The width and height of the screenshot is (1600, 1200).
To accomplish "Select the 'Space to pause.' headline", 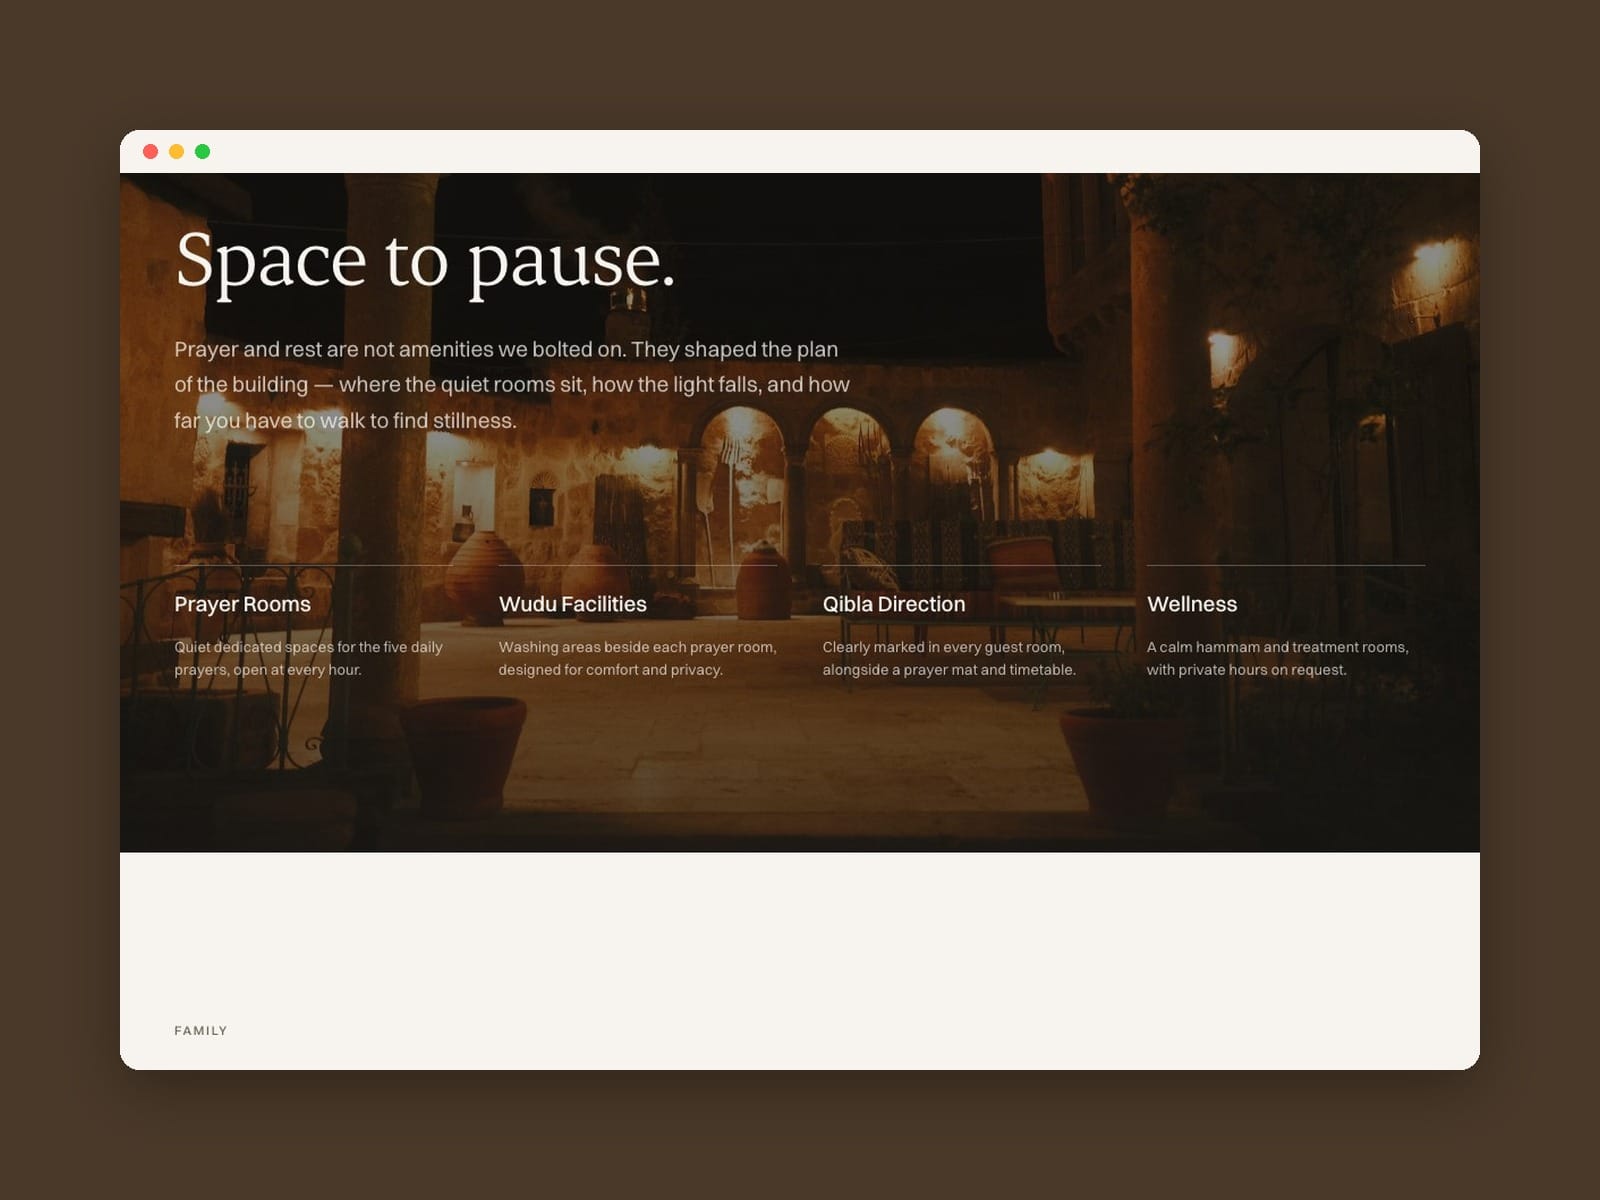I will 425,261.
